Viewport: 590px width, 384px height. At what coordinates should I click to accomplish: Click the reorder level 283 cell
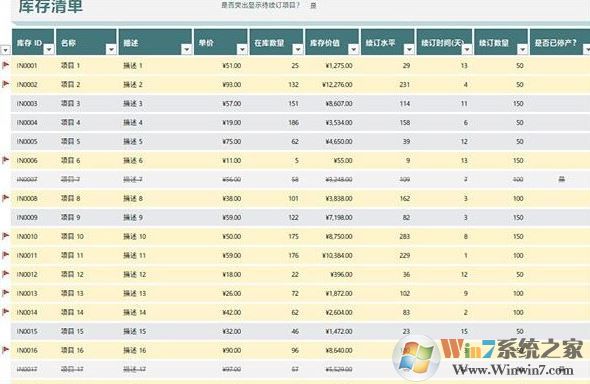pyautogui.click(x=405, y=236)
